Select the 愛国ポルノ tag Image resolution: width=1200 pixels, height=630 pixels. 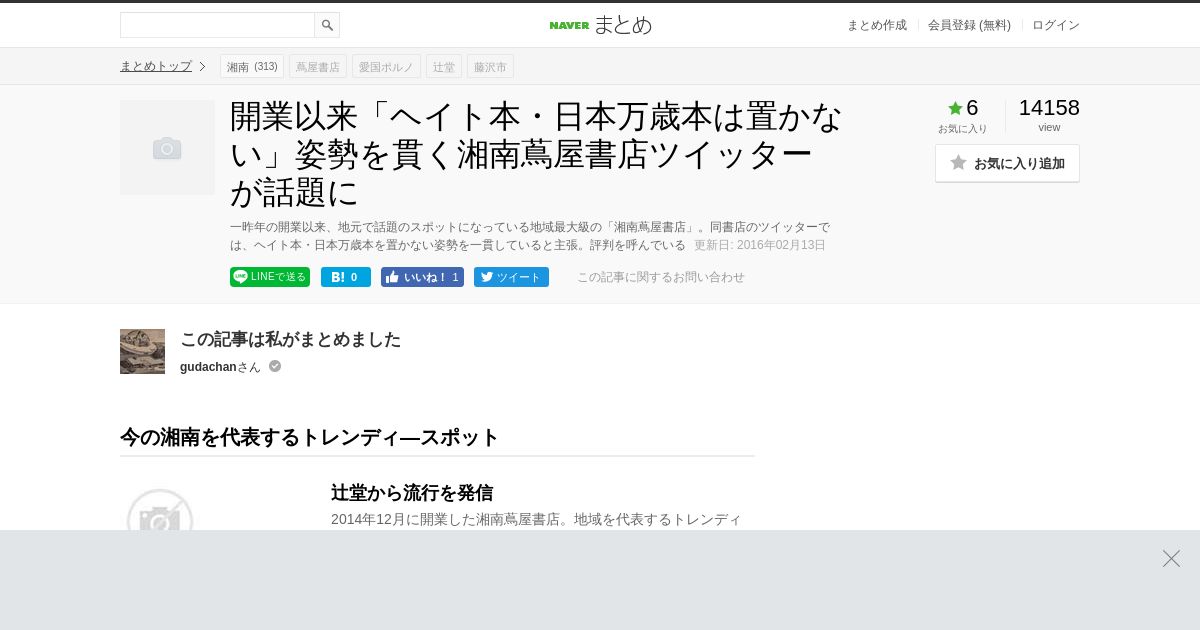[x=386, y=66]
